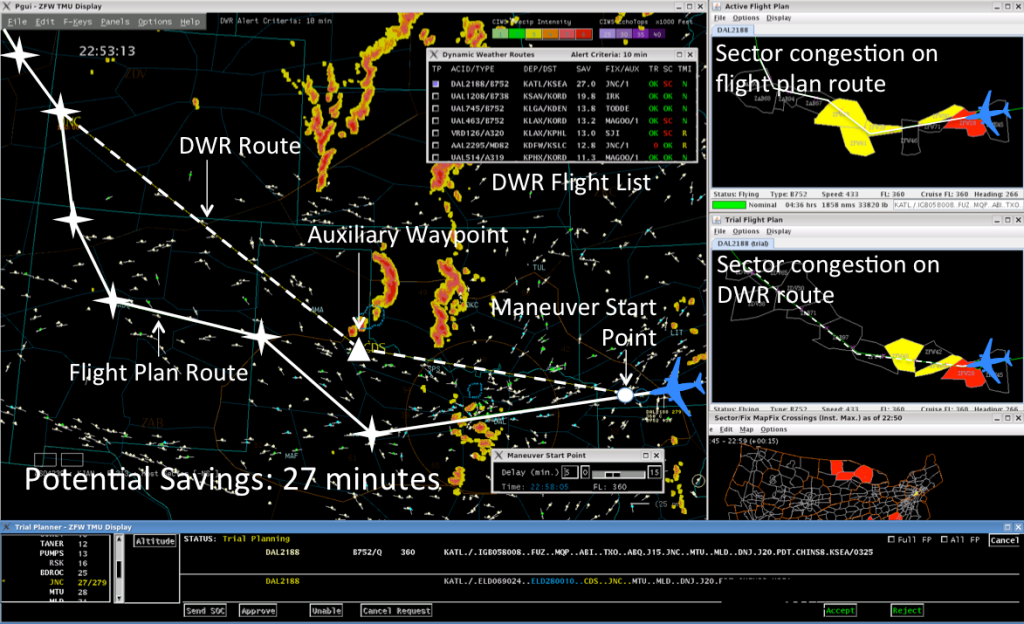Click the X icon in Pgui title bar

(x=7, y=6)
